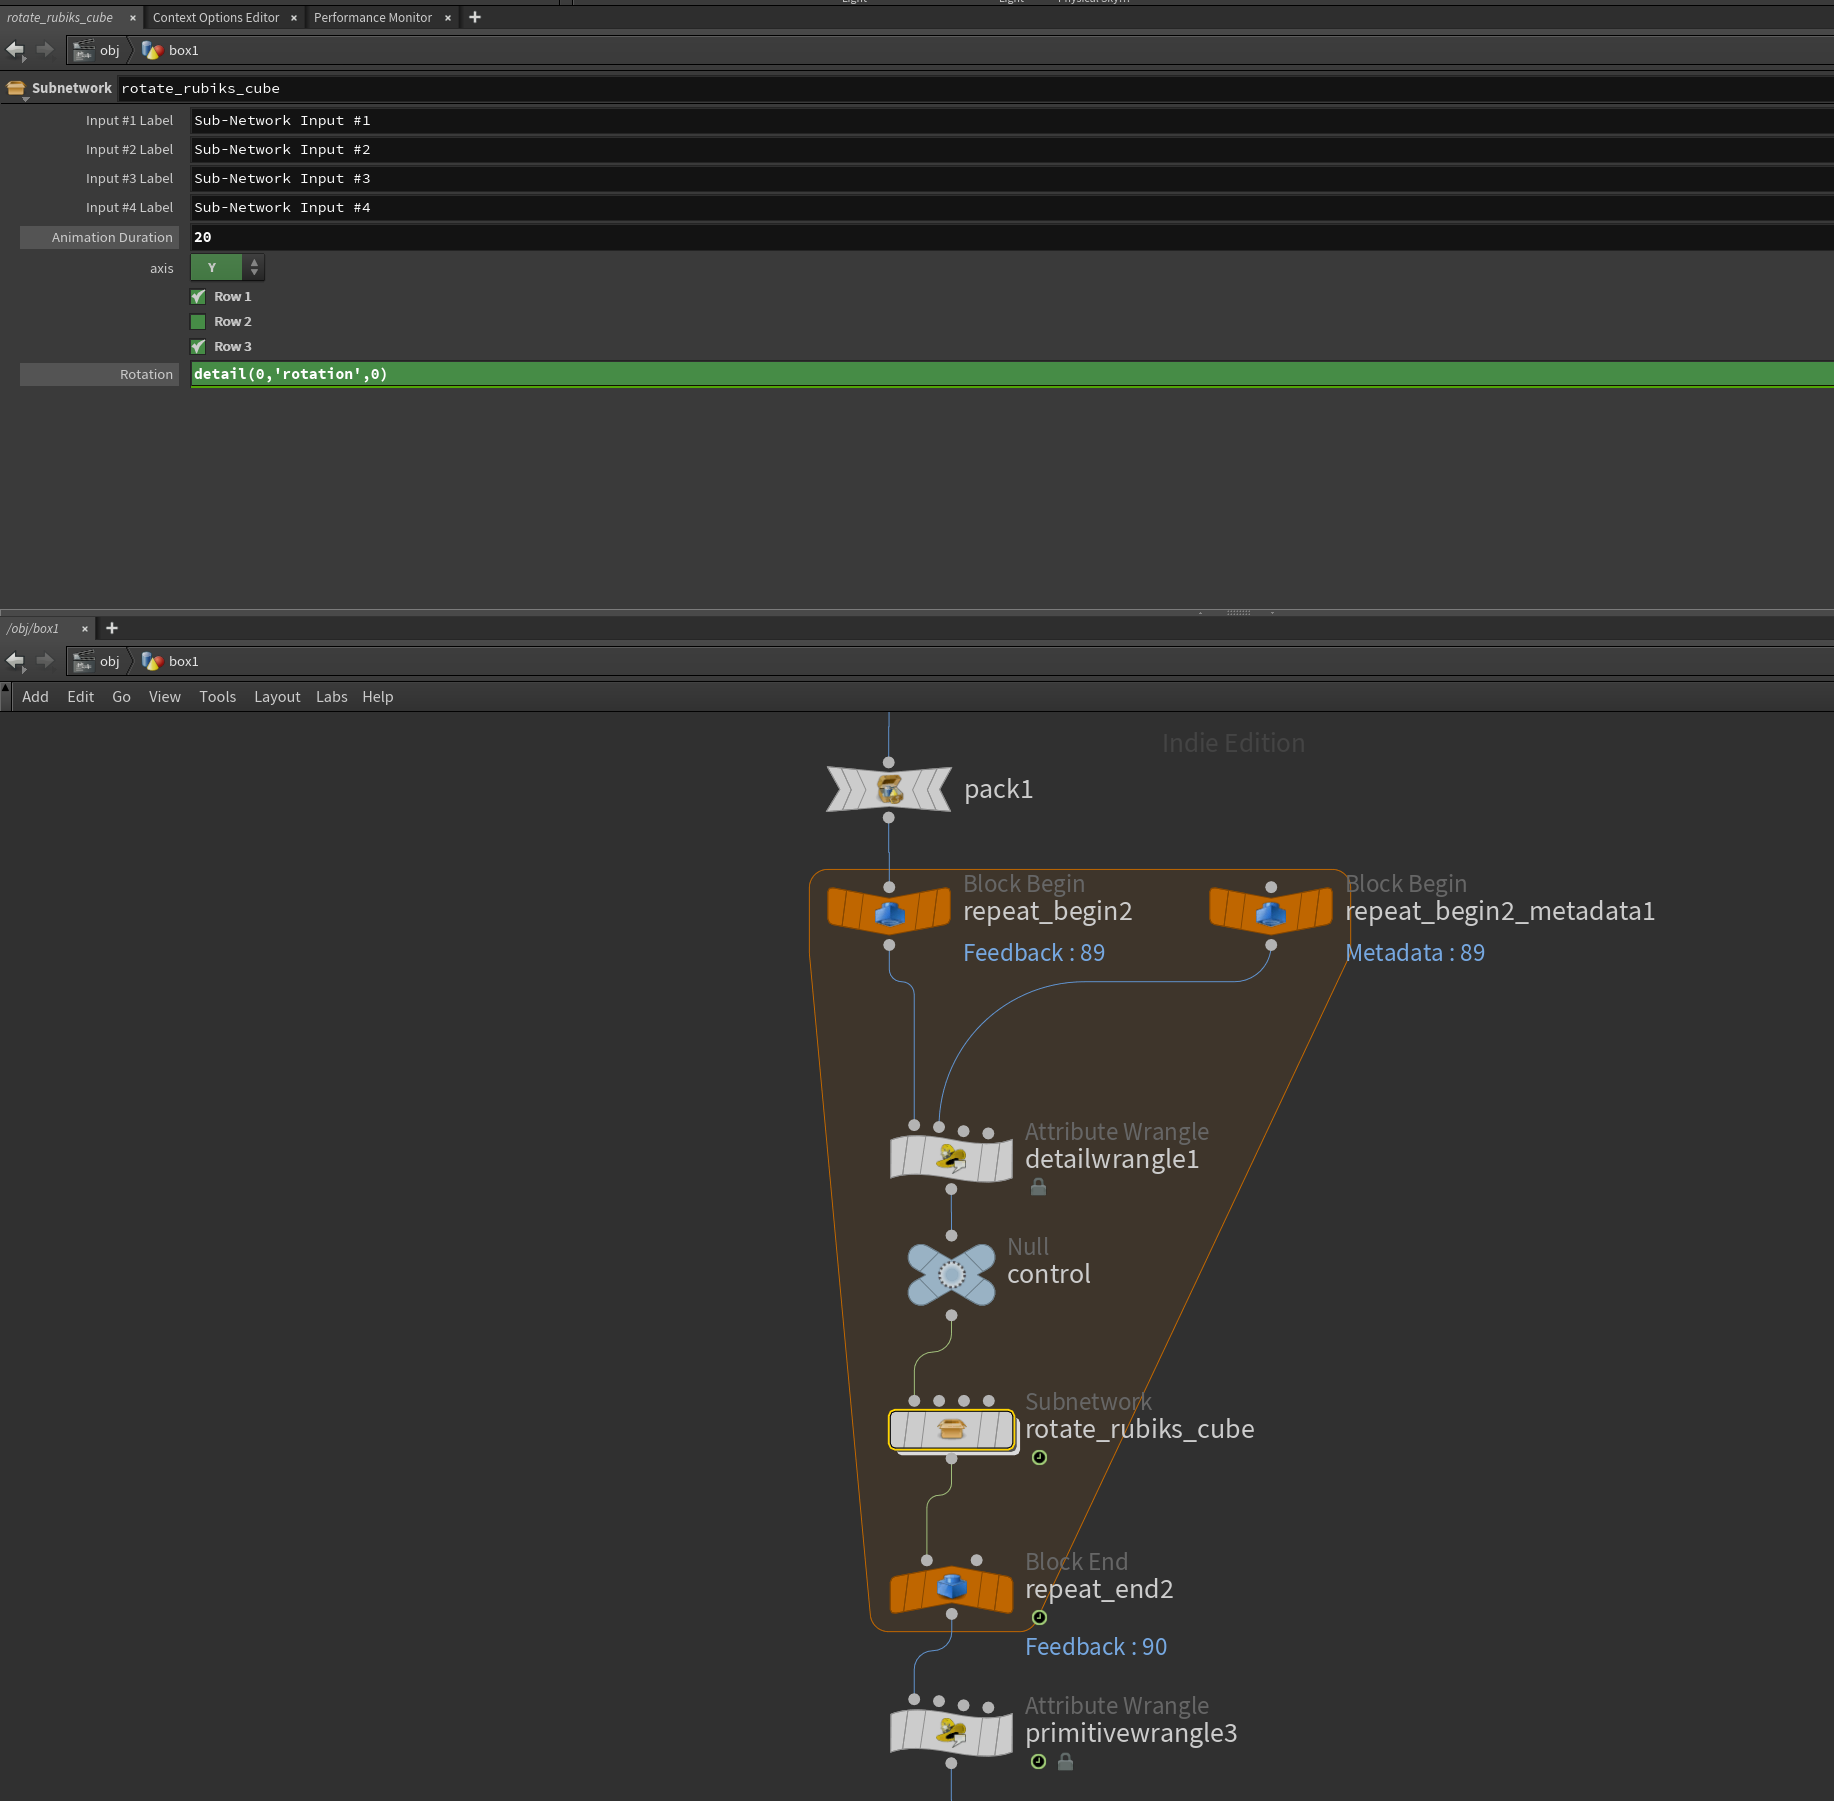Open the obj path dropdown in parameter pane
Screen dimensions: 1834x1801
coord(97,50)
